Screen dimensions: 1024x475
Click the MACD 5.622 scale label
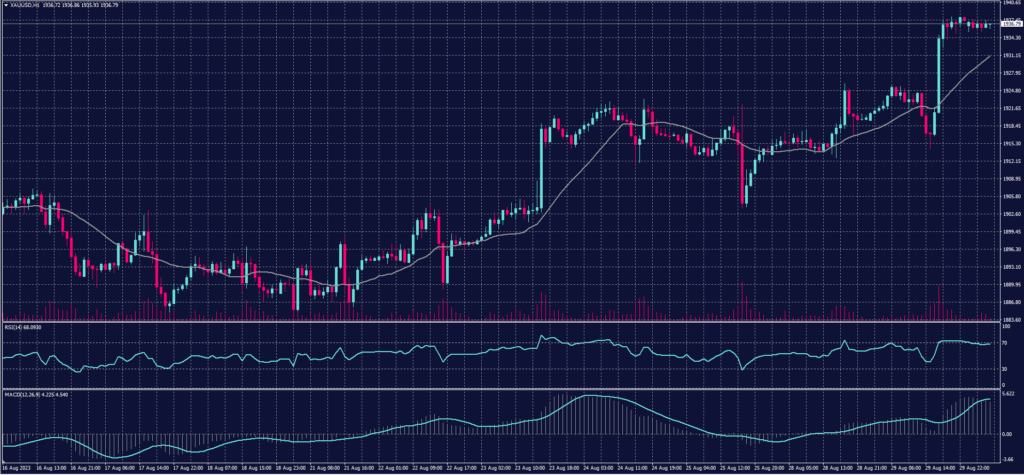point(1008,395)
